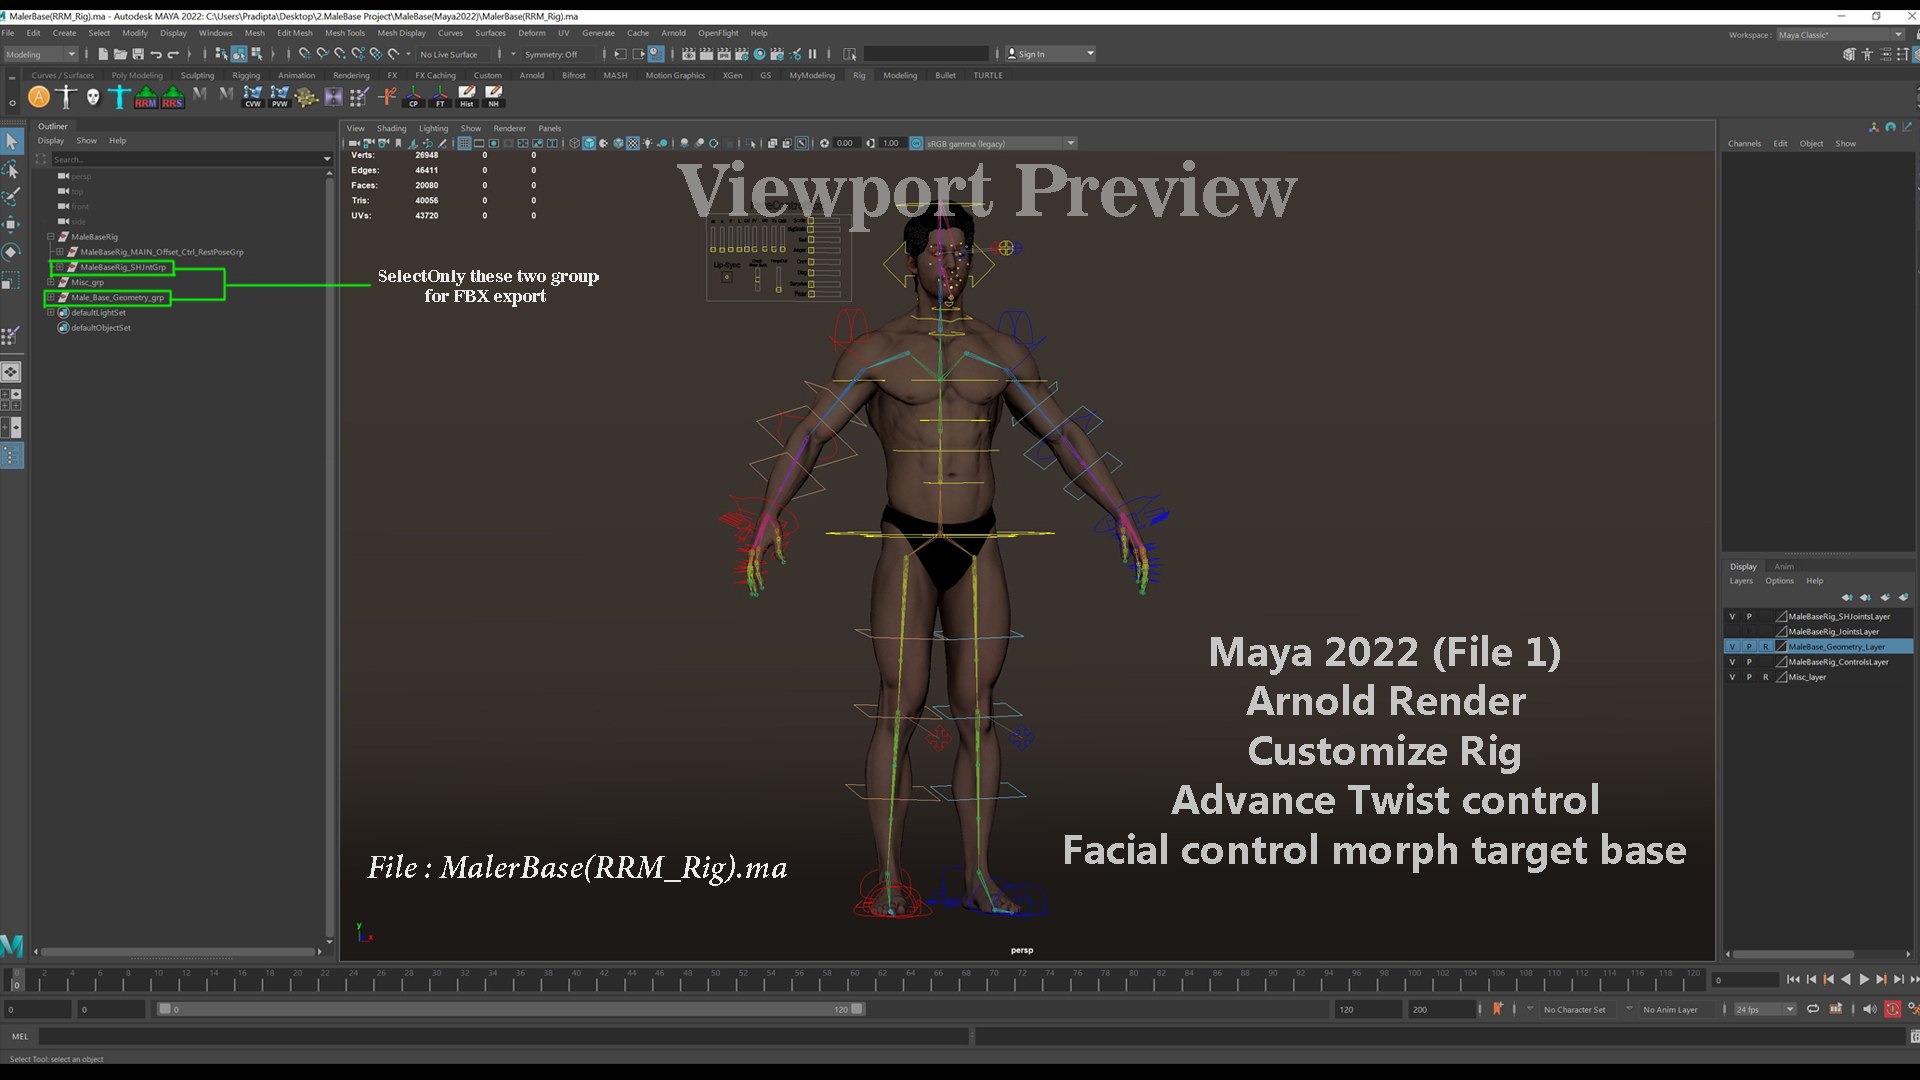
Task: Open the sRGB gamma color space dropdown
Action: (x=1000, y=143)
